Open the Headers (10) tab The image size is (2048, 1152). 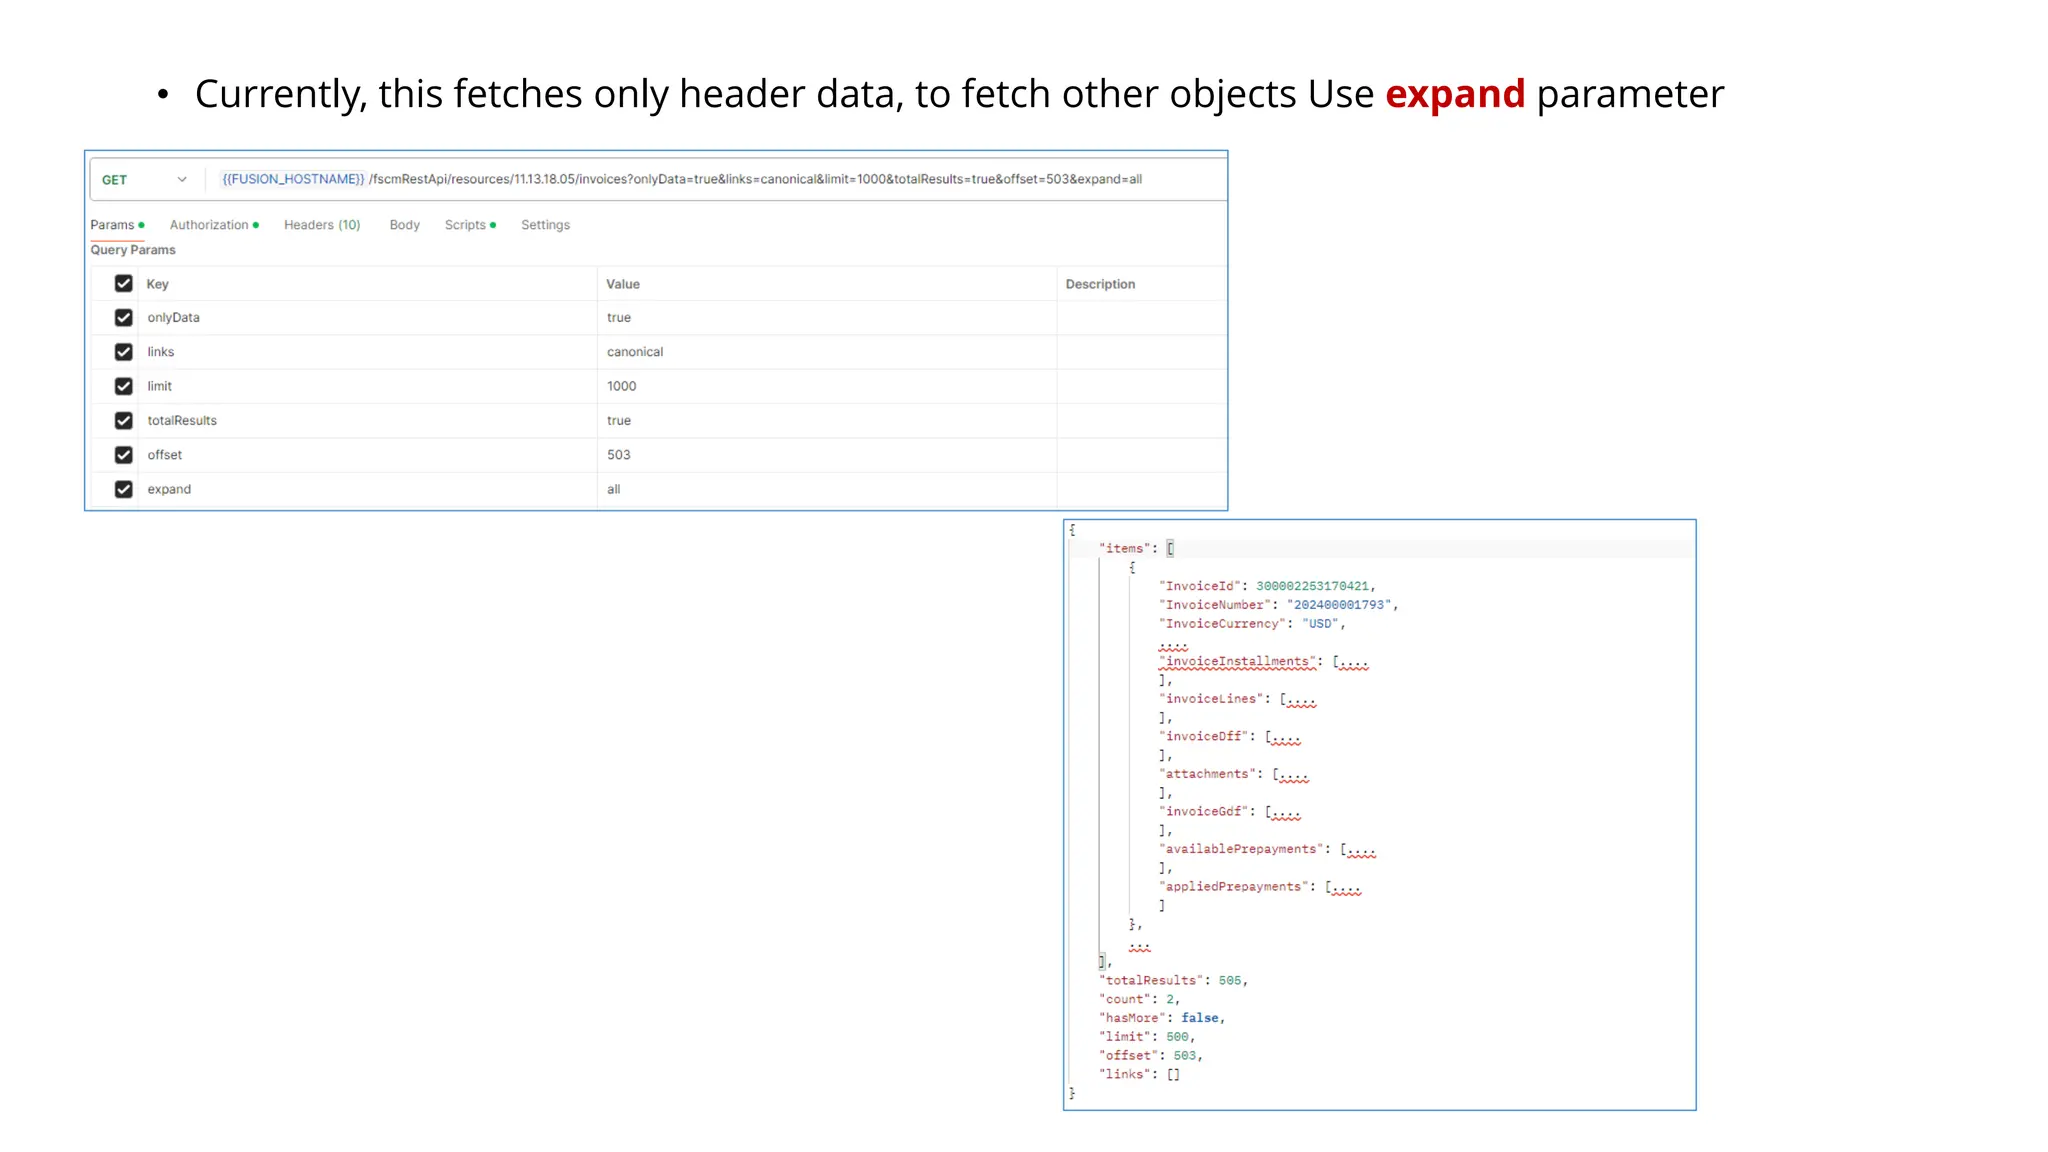tap(322, 225)
